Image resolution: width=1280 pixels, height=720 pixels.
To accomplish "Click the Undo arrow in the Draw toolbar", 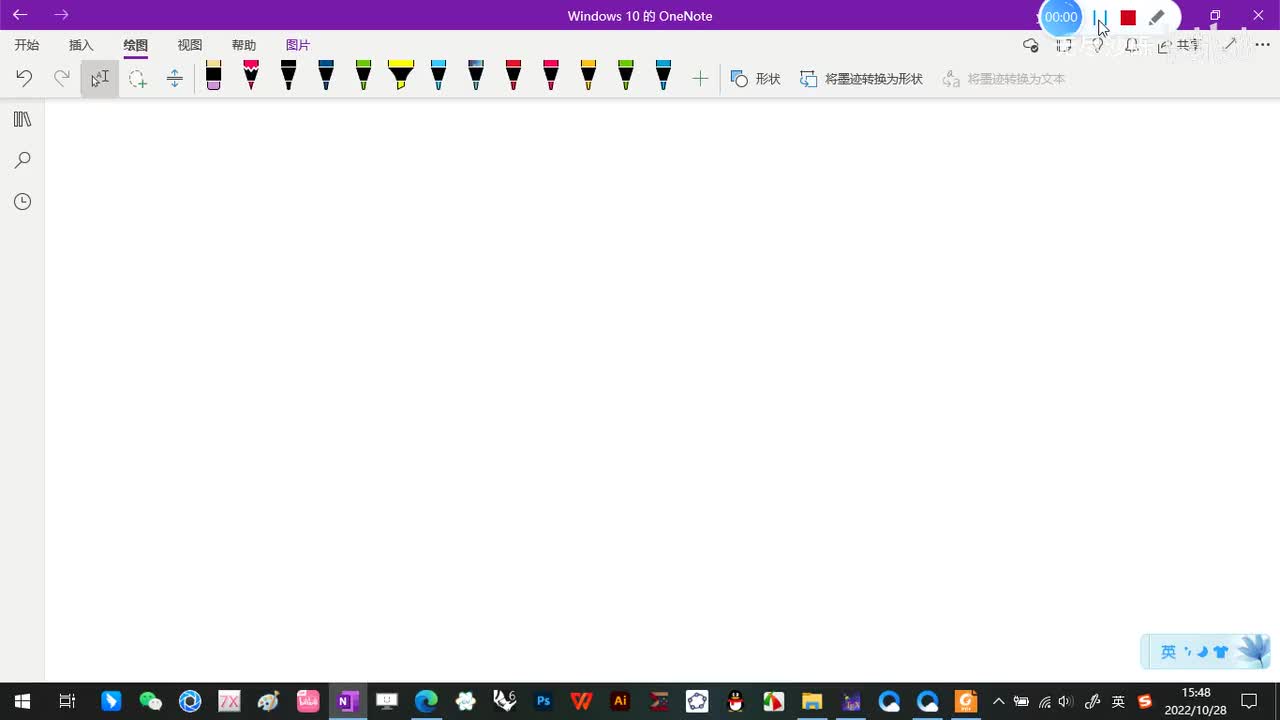I will click(24, 78).
